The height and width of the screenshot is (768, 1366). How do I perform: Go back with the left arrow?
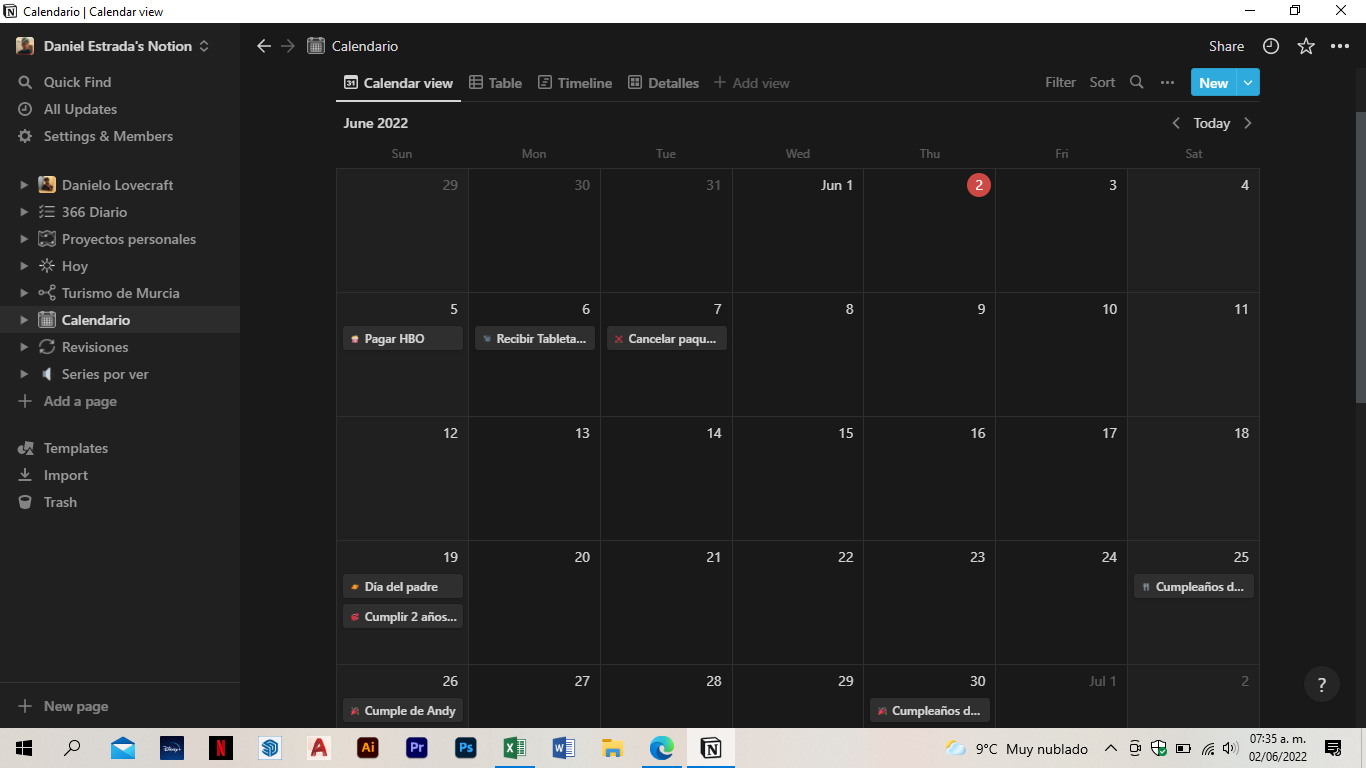coord(264,46)
